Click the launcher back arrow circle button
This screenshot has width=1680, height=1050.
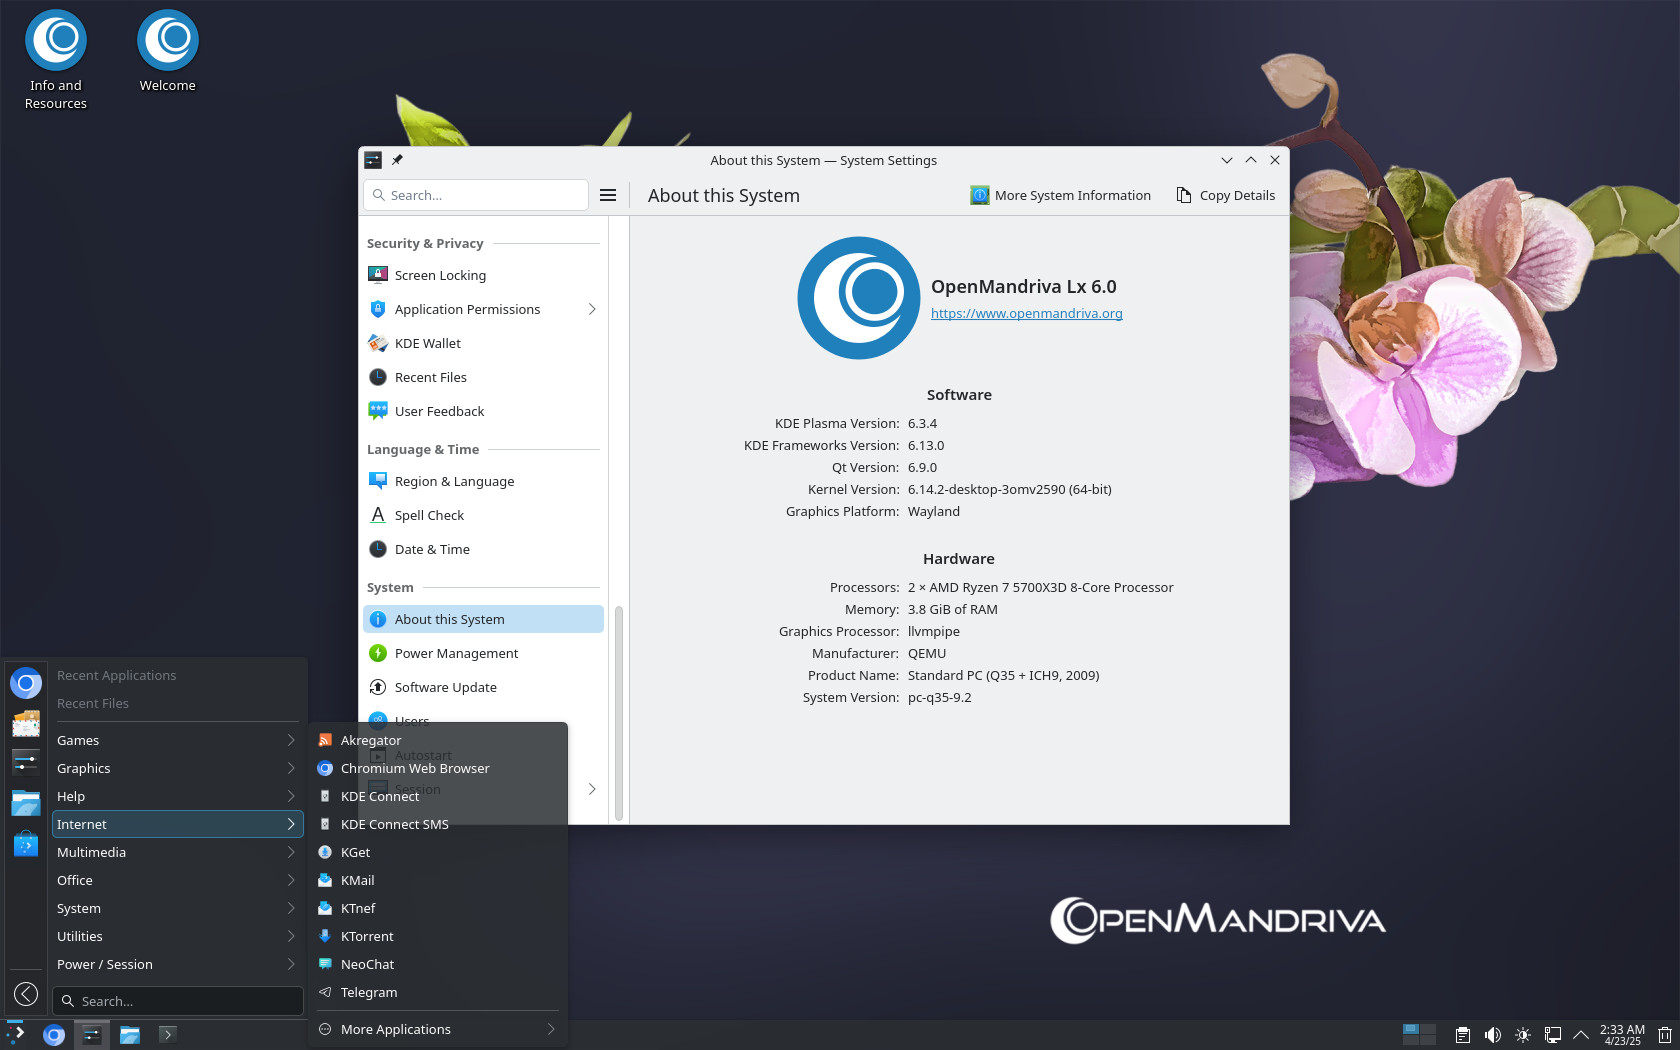pos(26,994)
